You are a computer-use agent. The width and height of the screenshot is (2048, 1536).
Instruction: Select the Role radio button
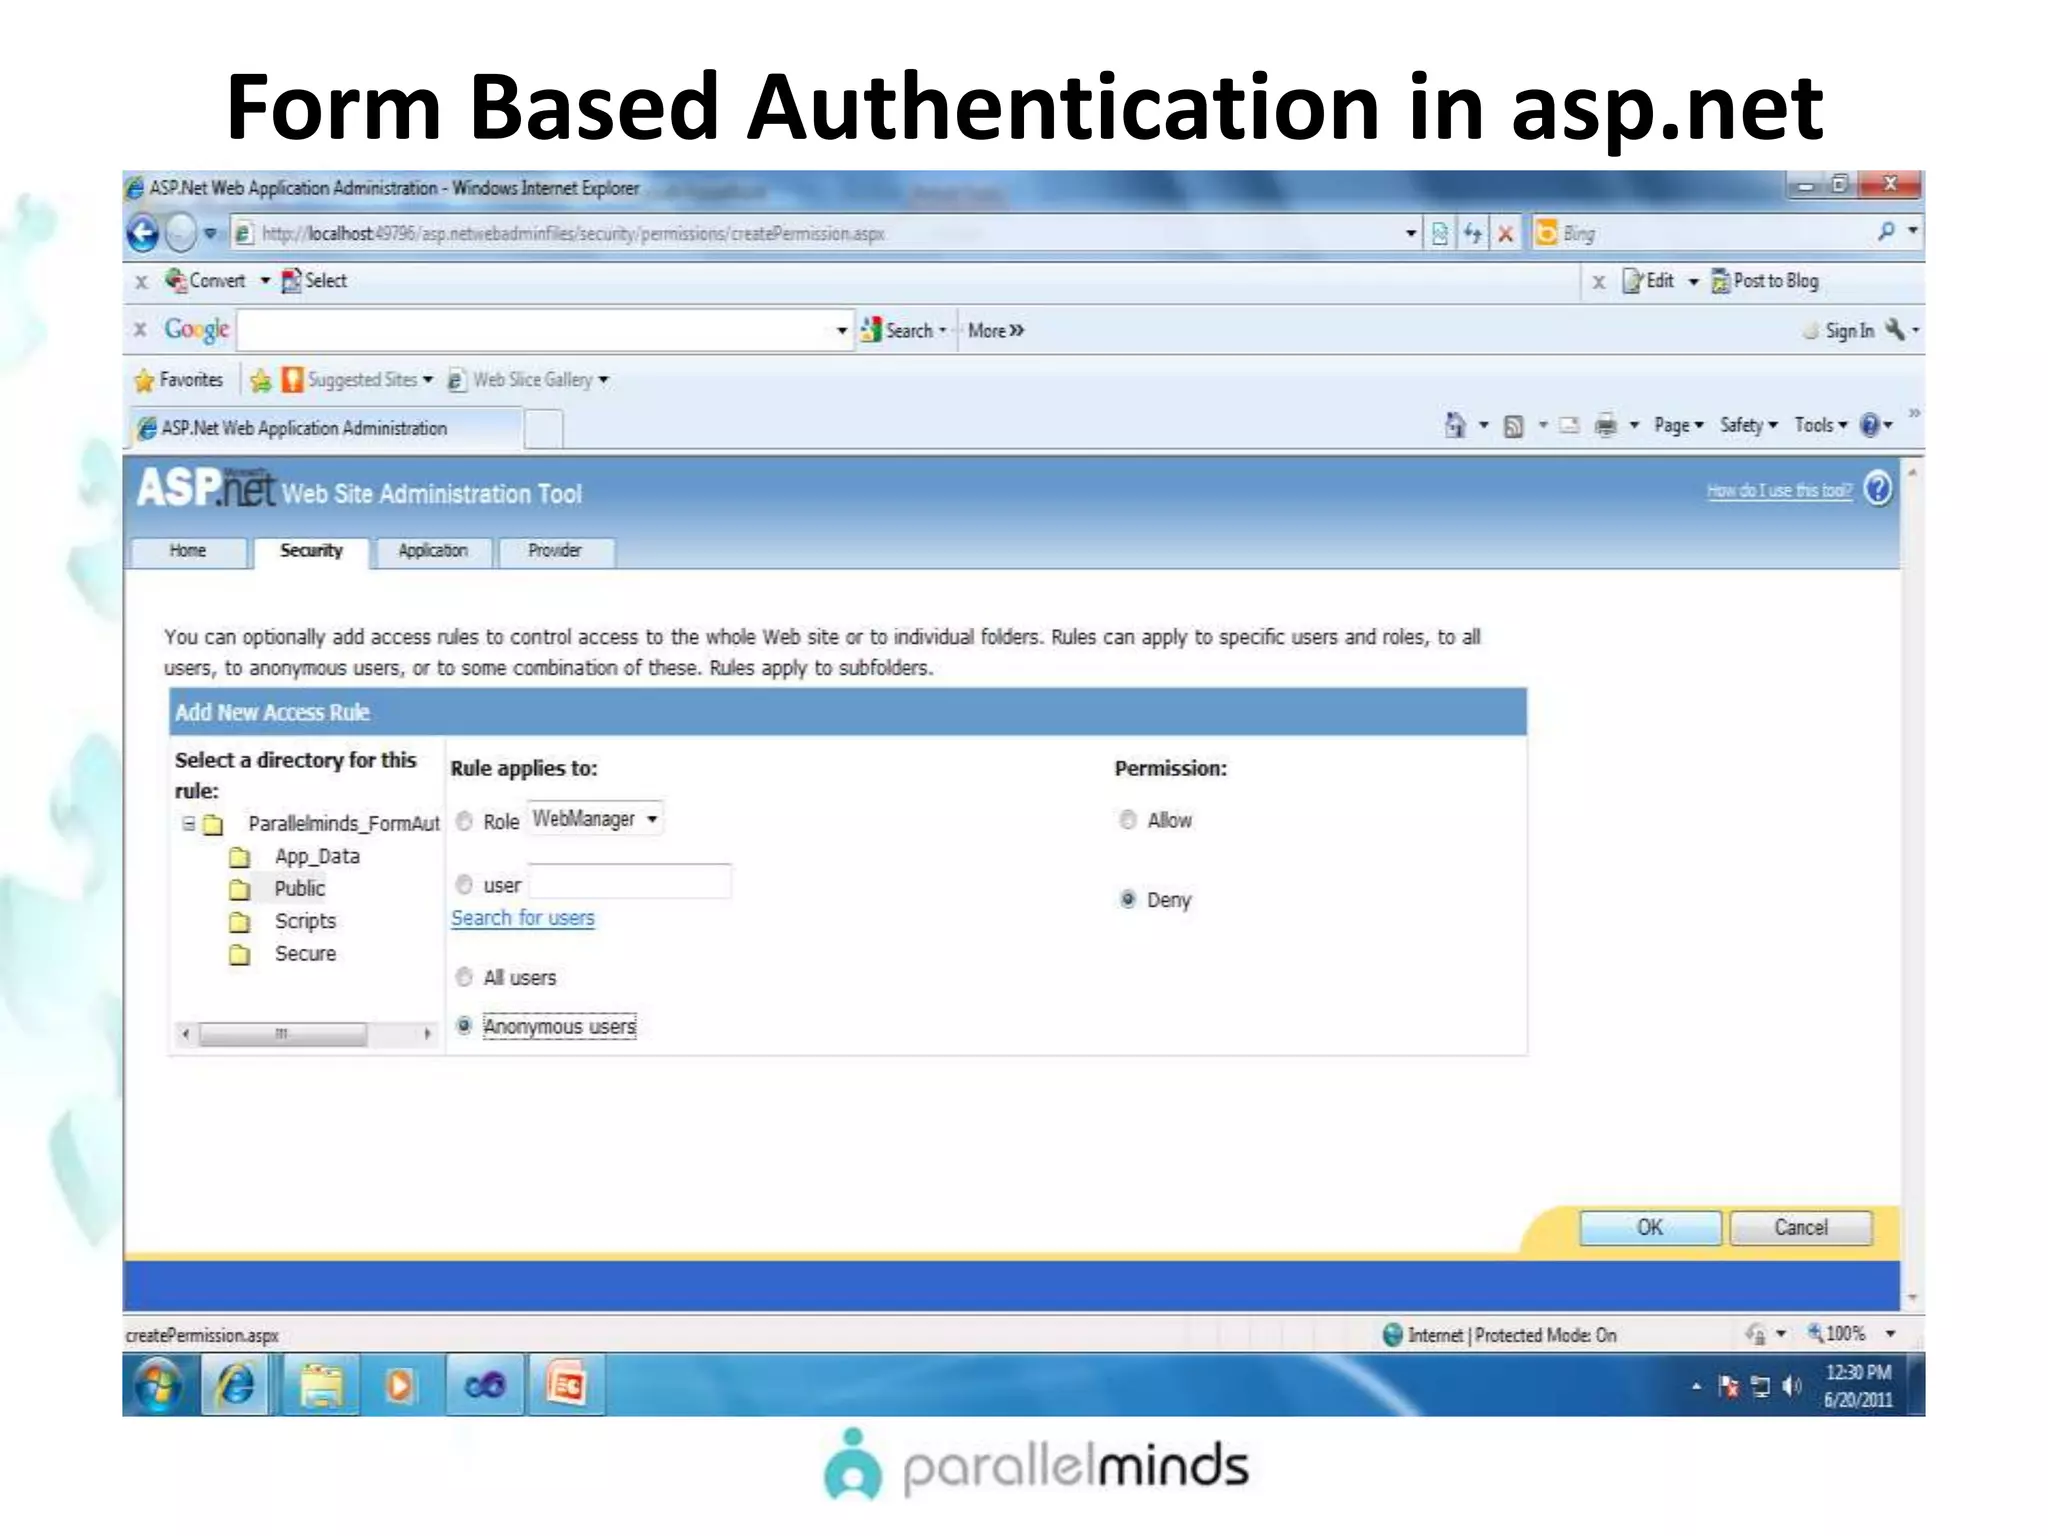[x=464, y=822]
